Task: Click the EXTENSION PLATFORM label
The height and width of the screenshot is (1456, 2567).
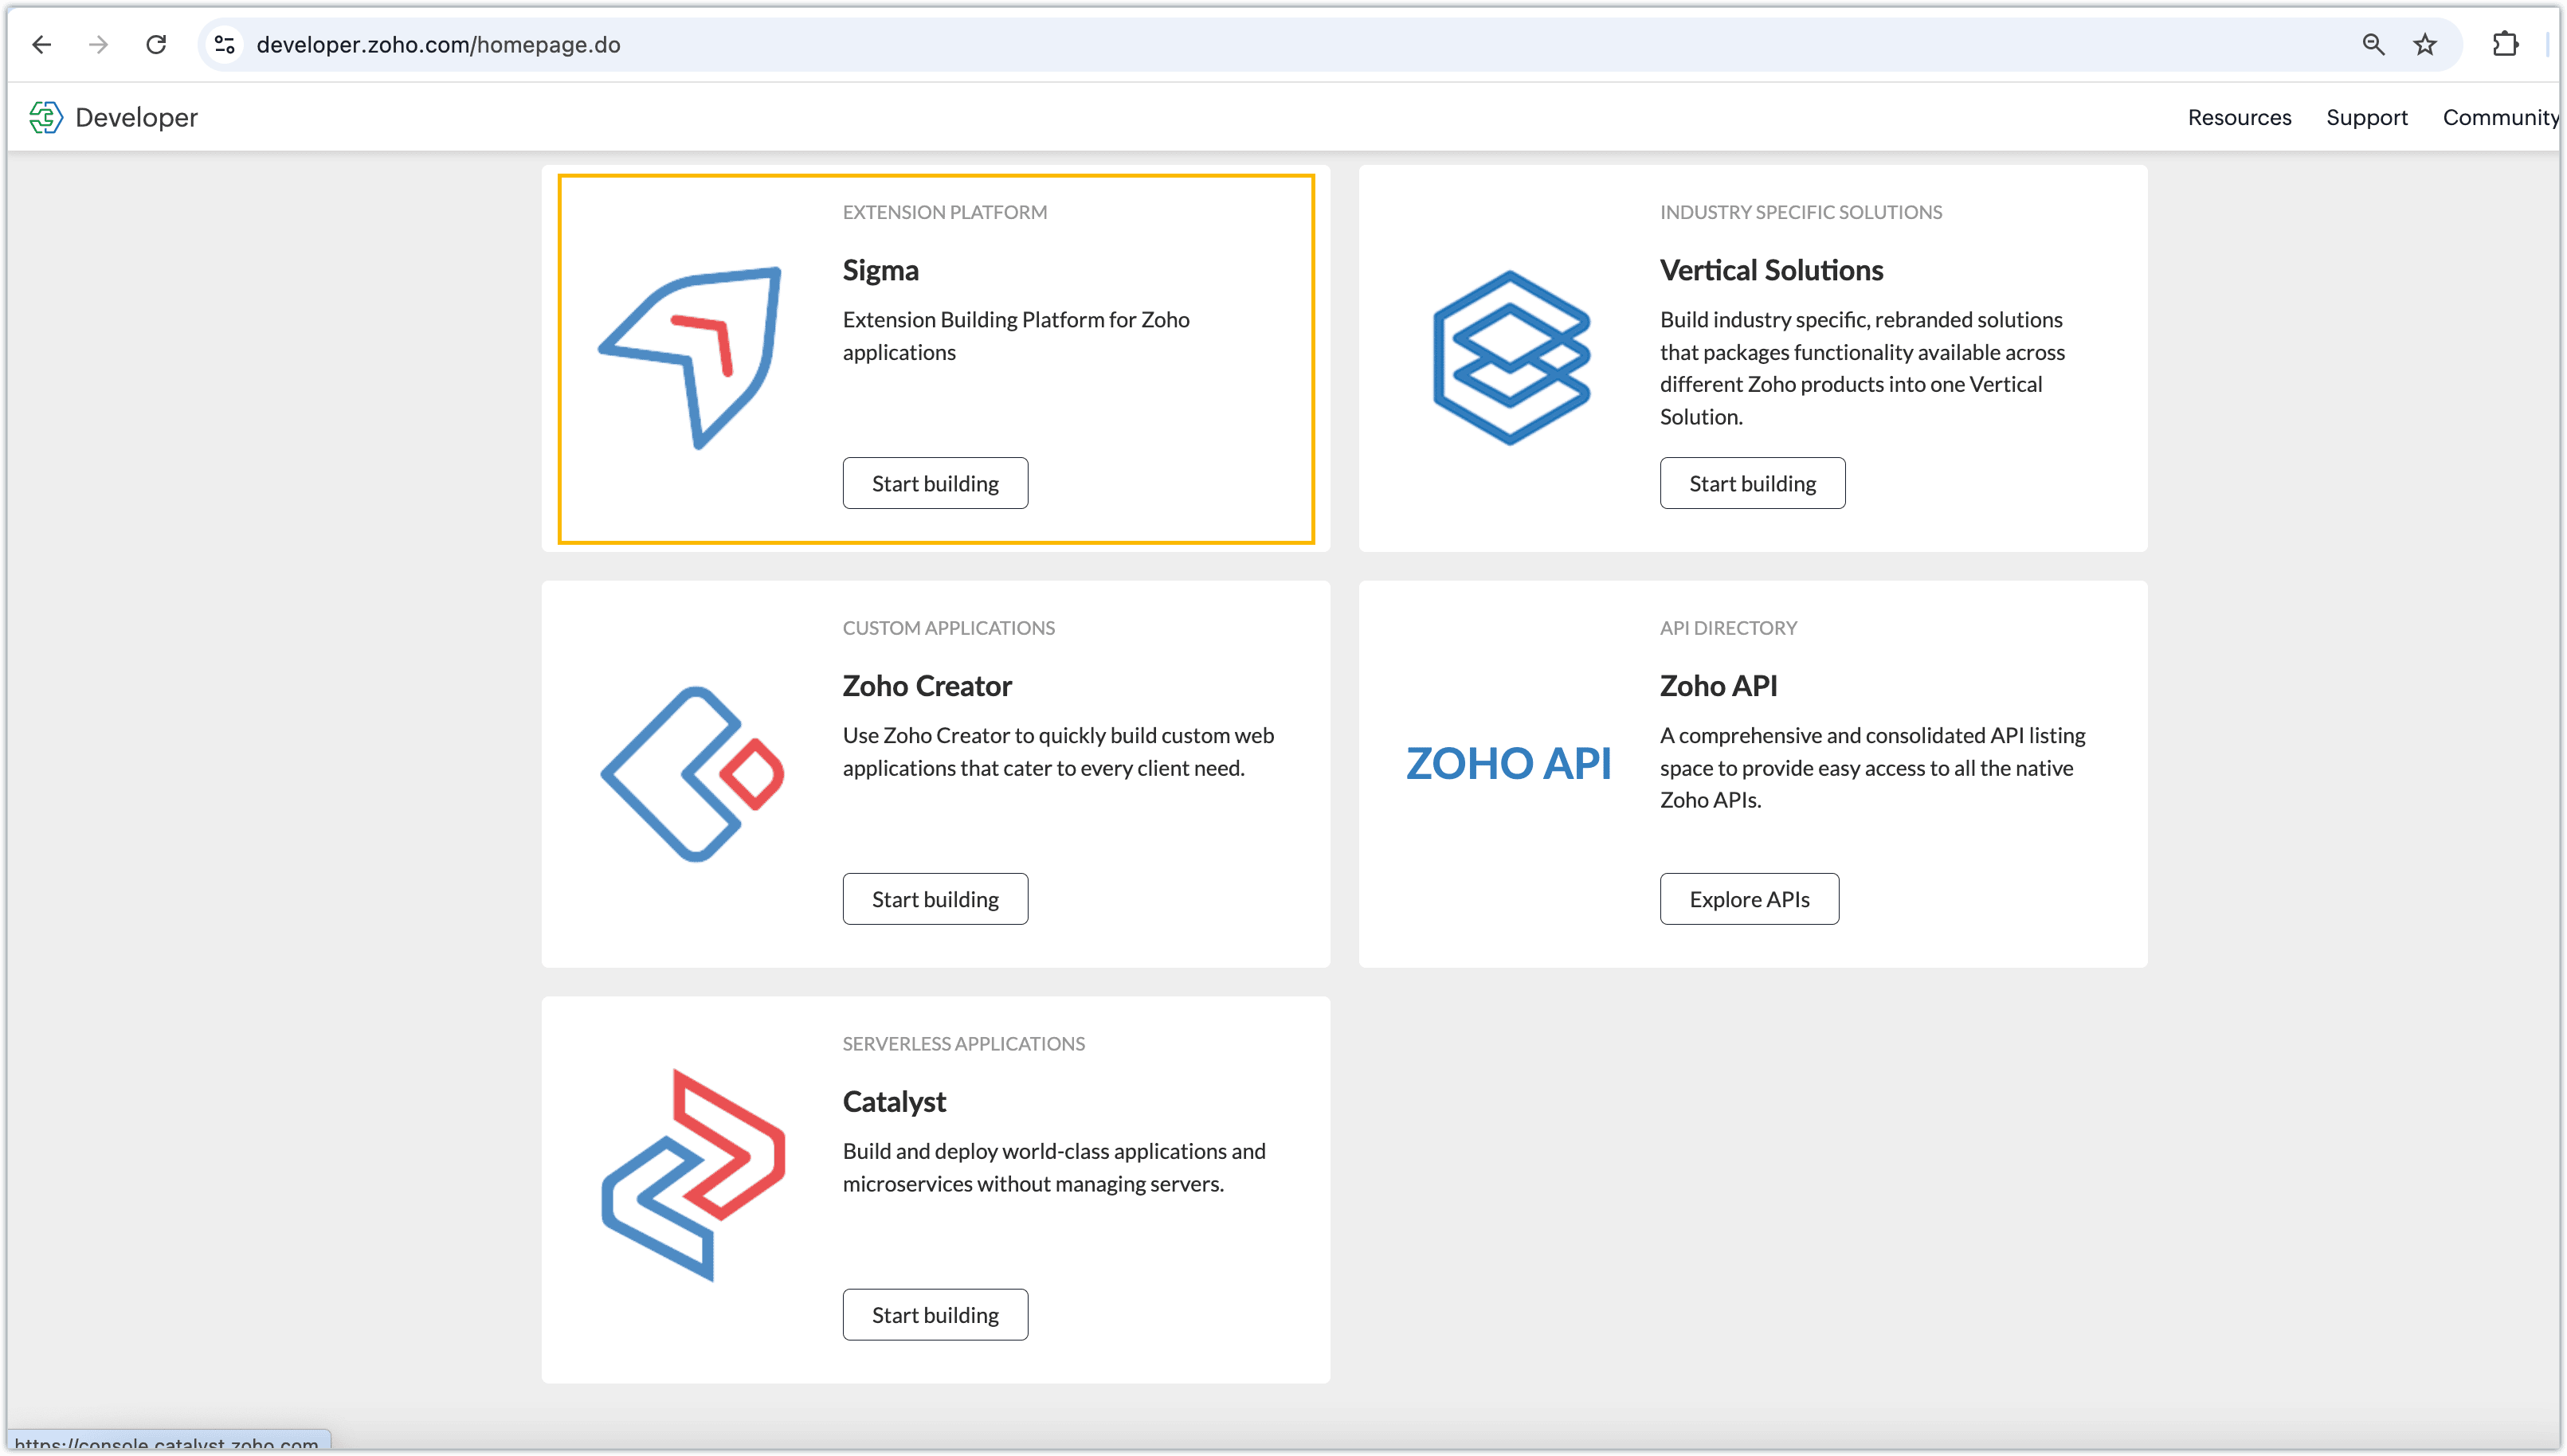Action: 944,212
